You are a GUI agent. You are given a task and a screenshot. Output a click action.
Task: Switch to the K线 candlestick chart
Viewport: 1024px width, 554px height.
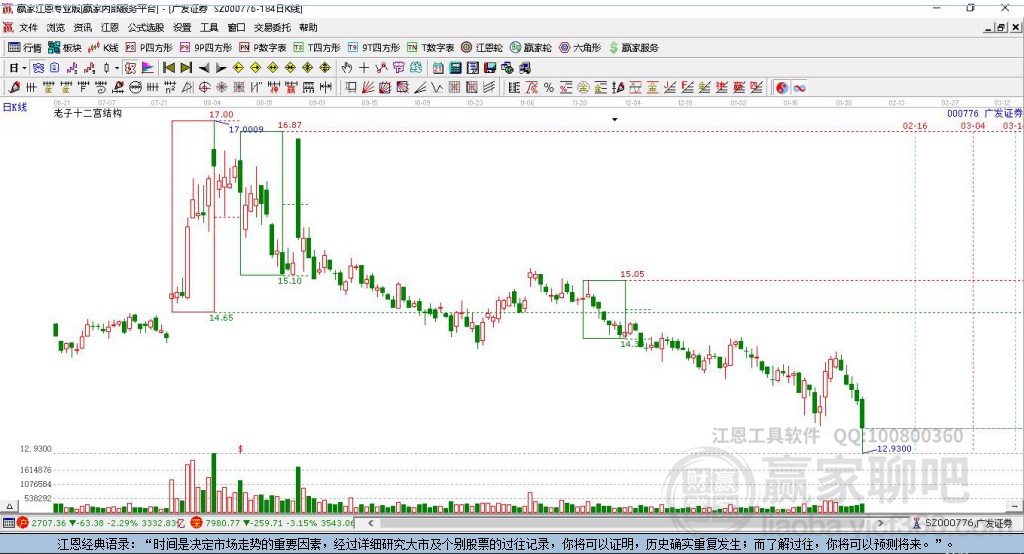point(103,48)
